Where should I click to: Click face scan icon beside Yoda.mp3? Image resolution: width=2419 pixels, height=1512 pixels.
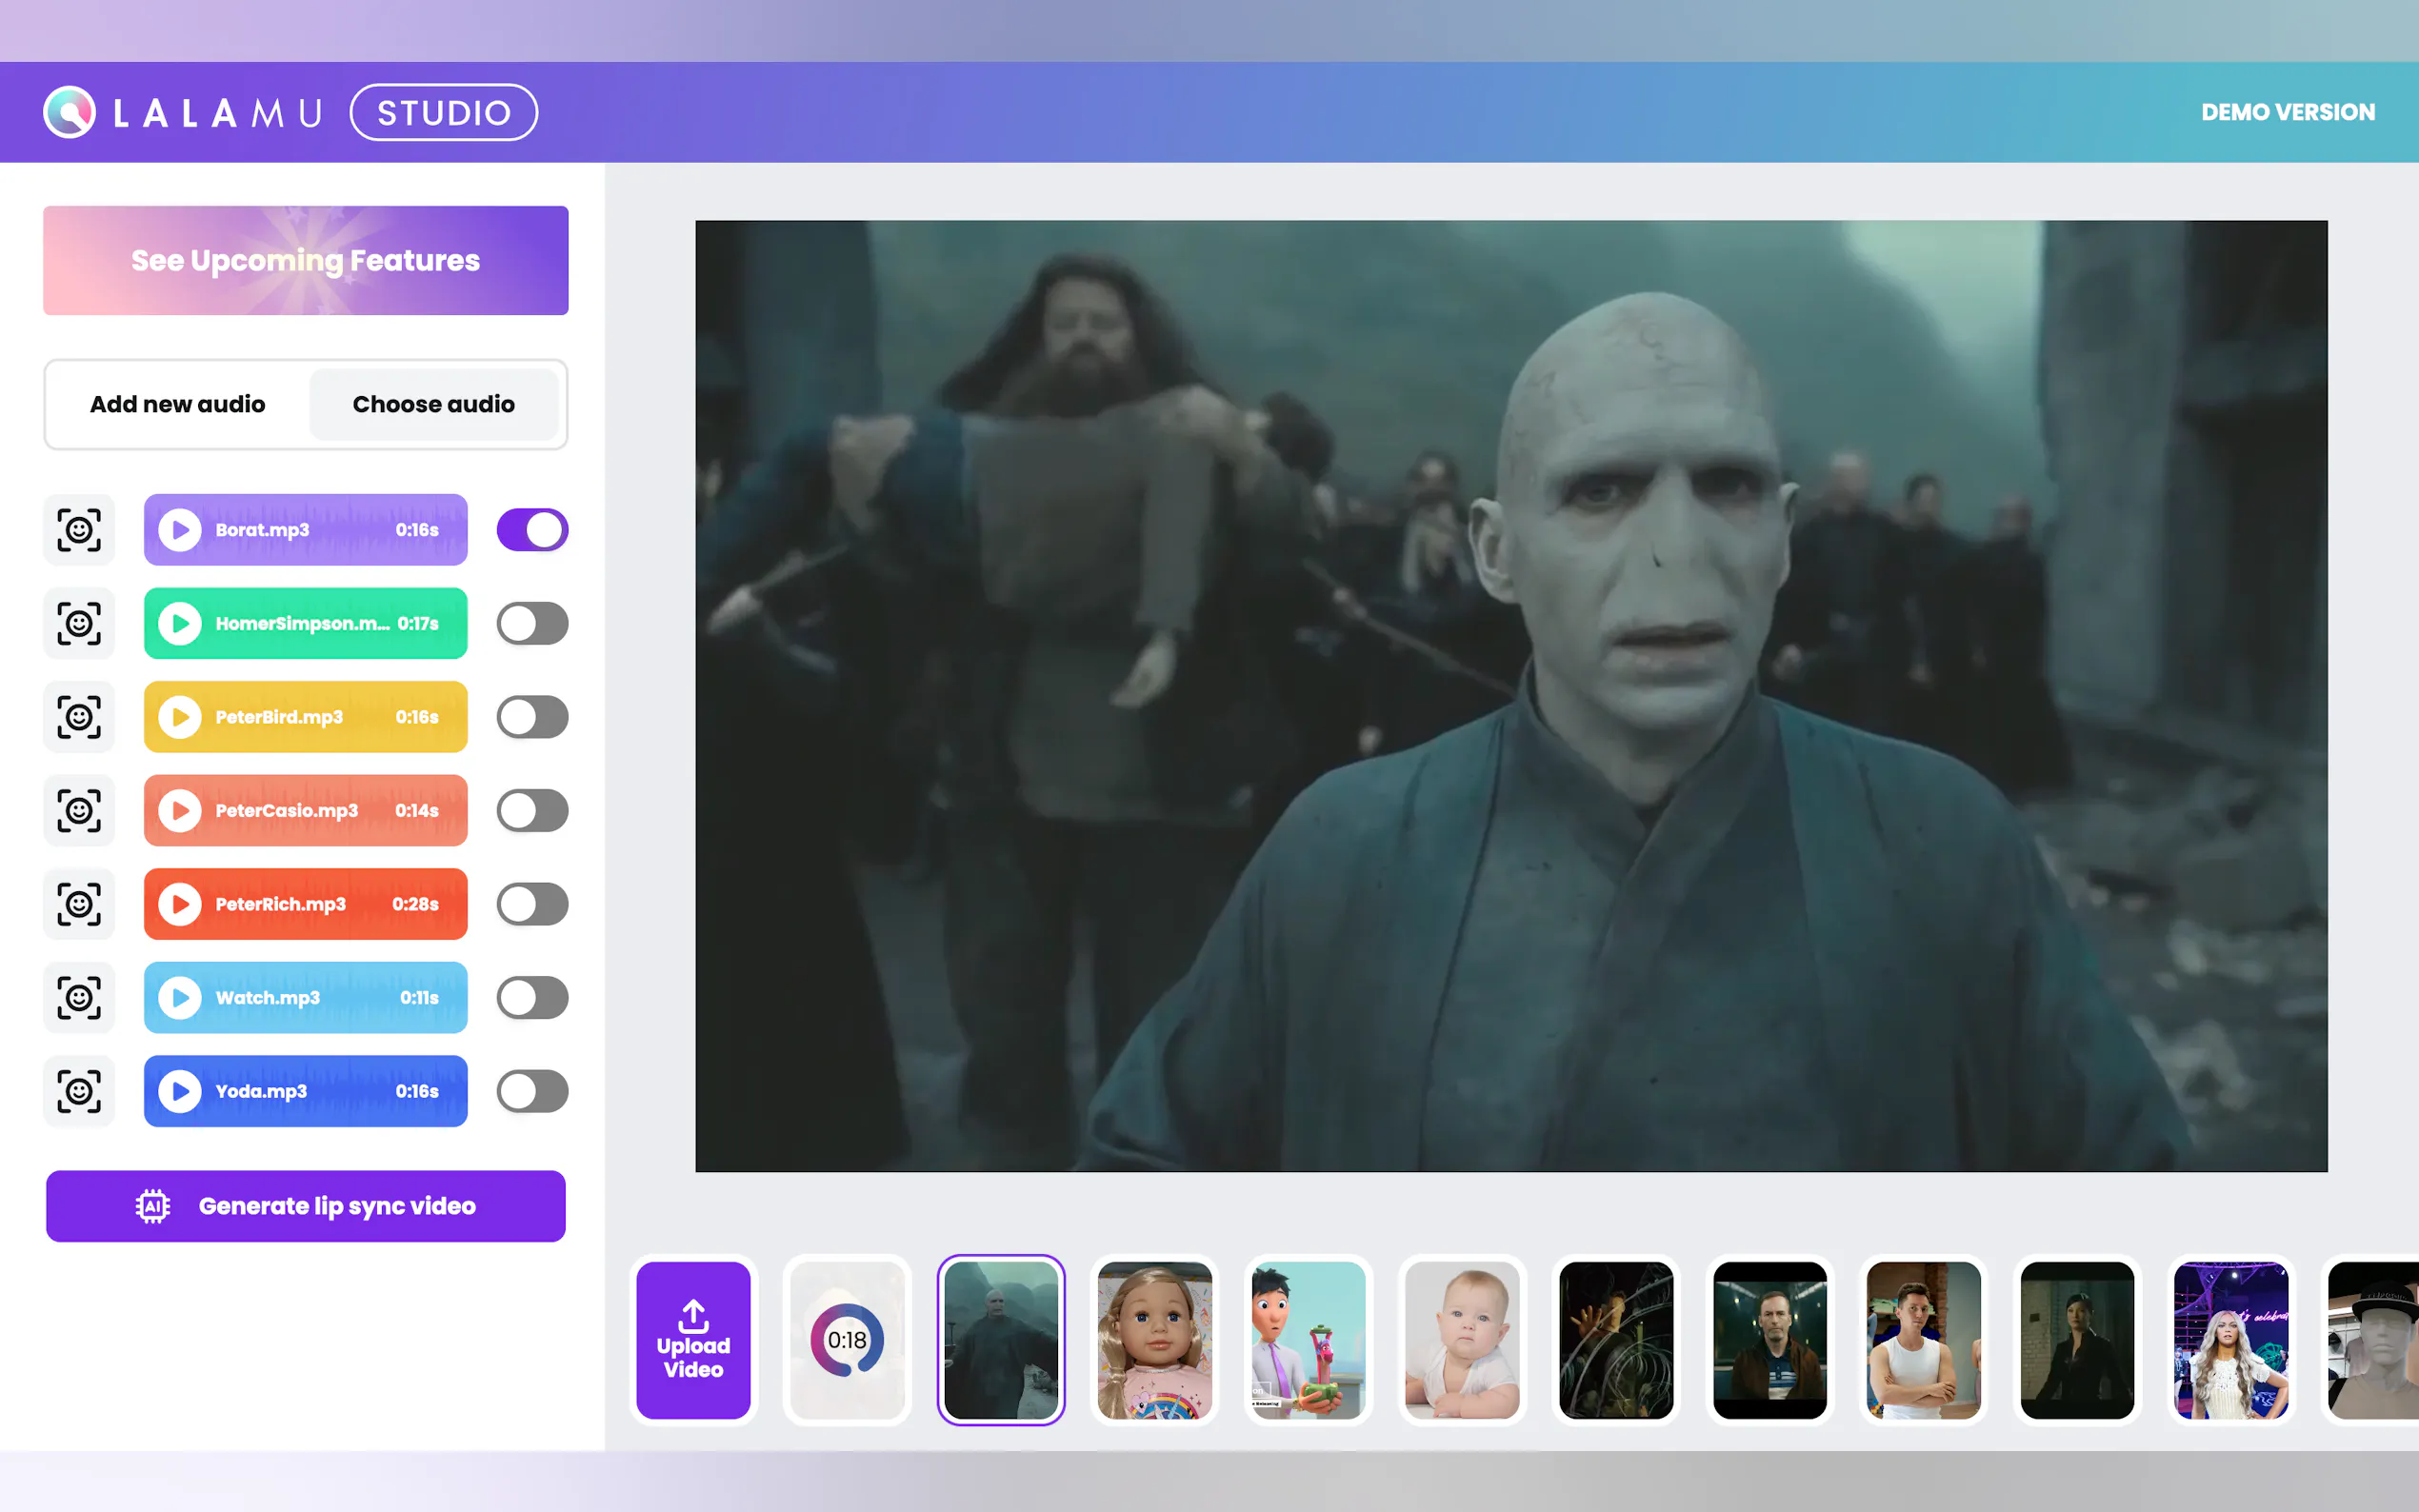click(x=79, y=1091)
